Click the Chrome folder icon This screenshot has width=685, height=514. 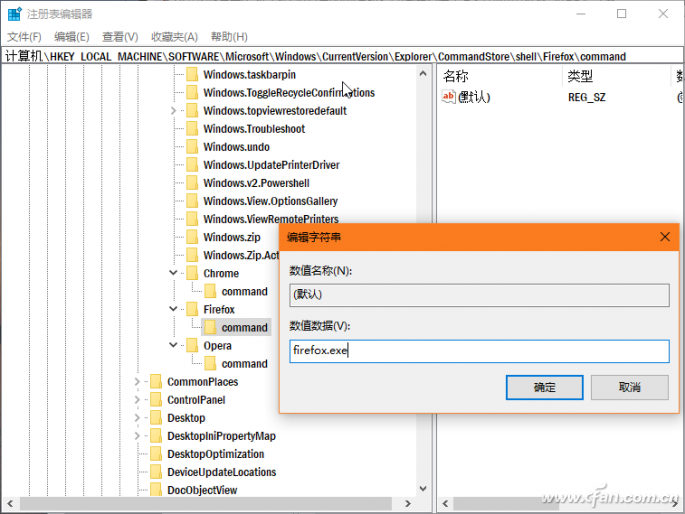192,273
